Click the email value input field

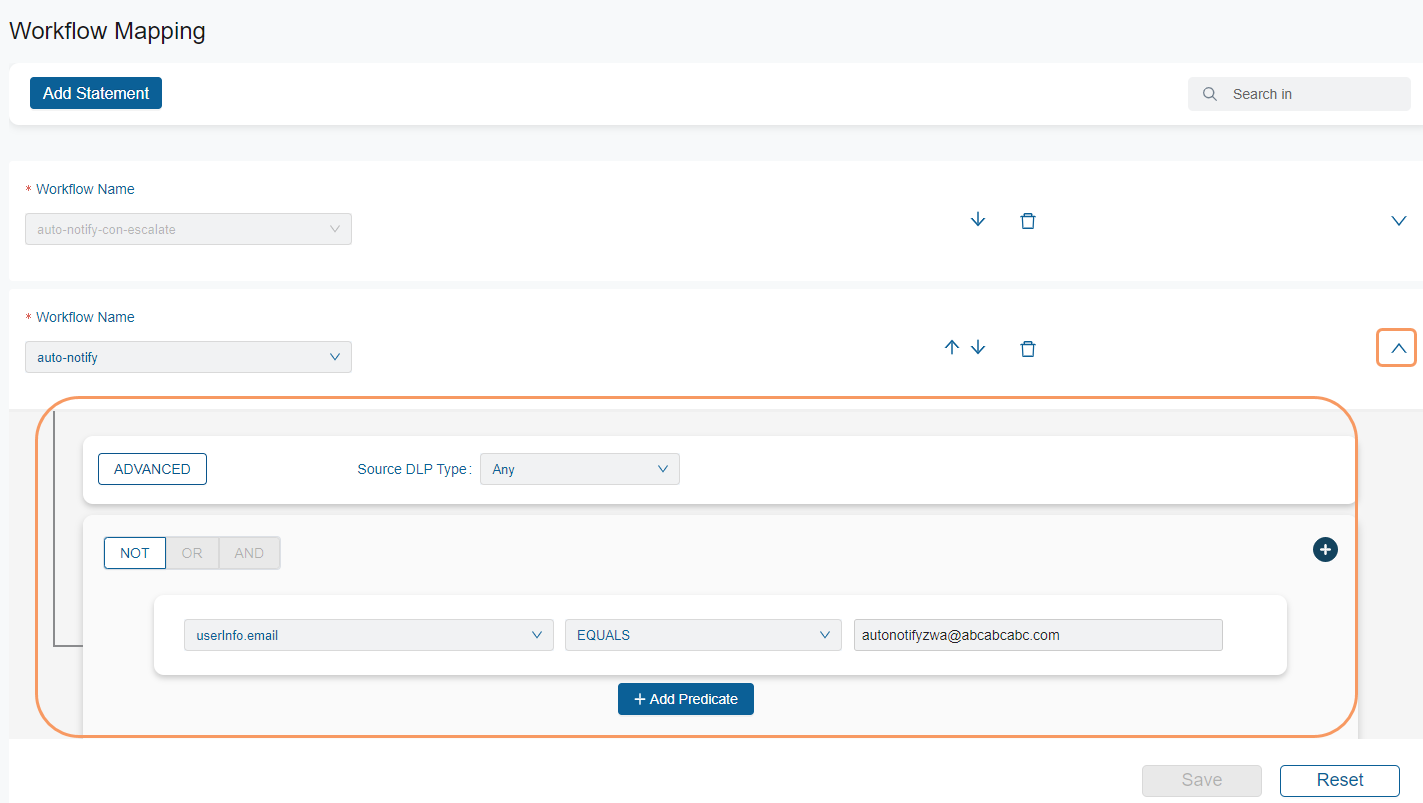(1037, 635)
